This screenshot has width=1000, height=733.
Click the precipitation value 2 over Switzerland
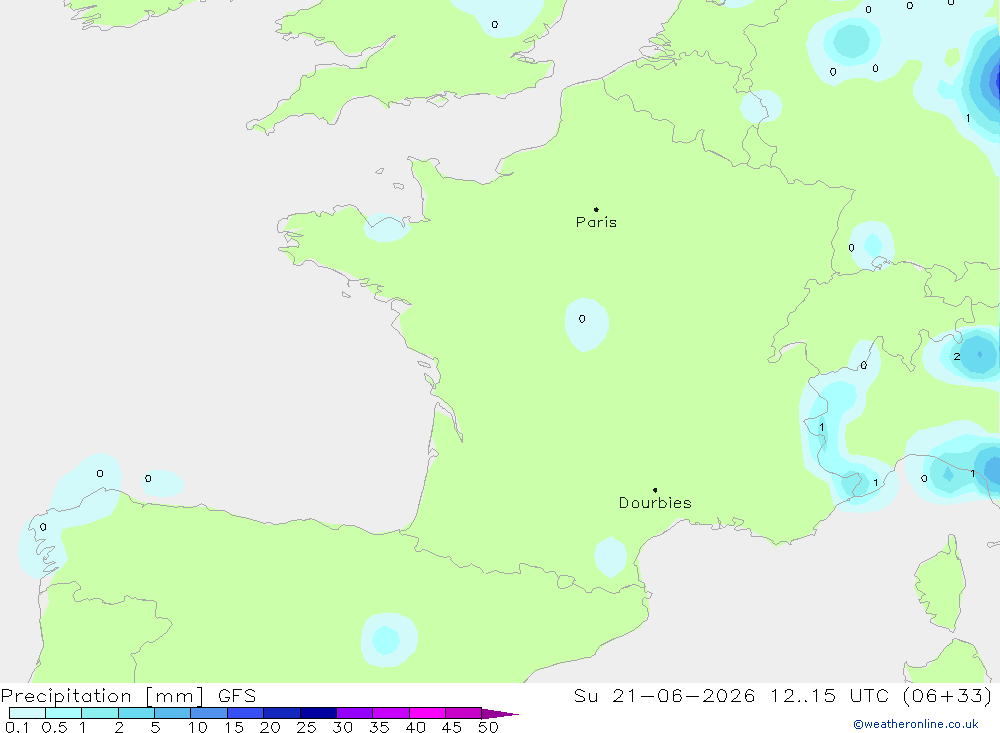957,357
